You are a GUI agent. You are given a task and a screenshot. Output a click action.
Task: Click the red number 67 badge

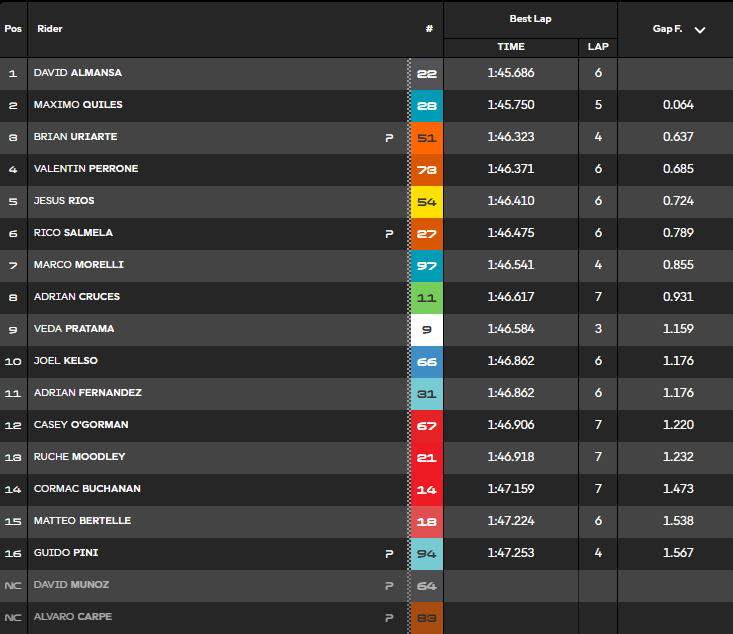pyautogui.click(x=427, y=426)
